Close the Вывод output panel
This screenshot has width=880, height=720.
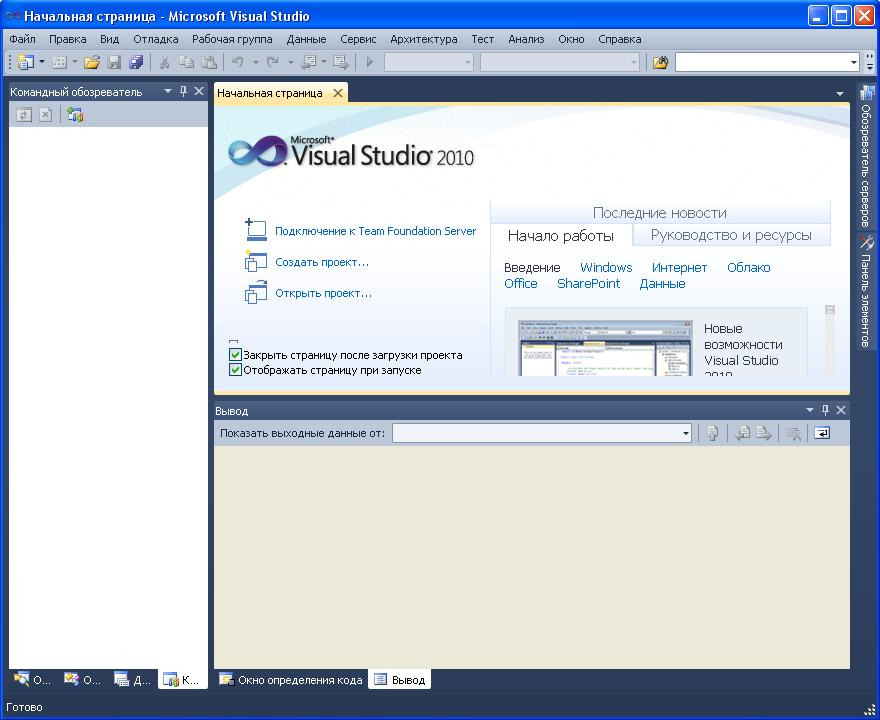[x=841, y=410]
